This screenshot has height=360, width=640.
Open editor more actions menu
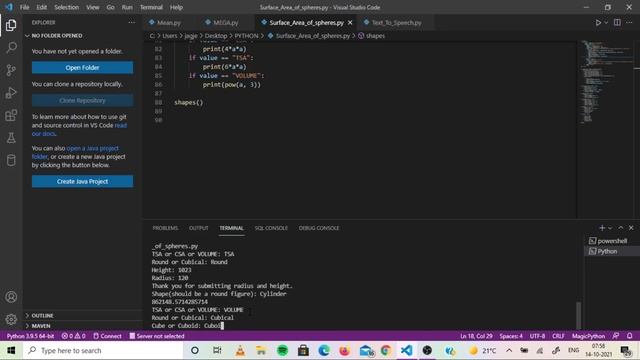tap(629, 22)
